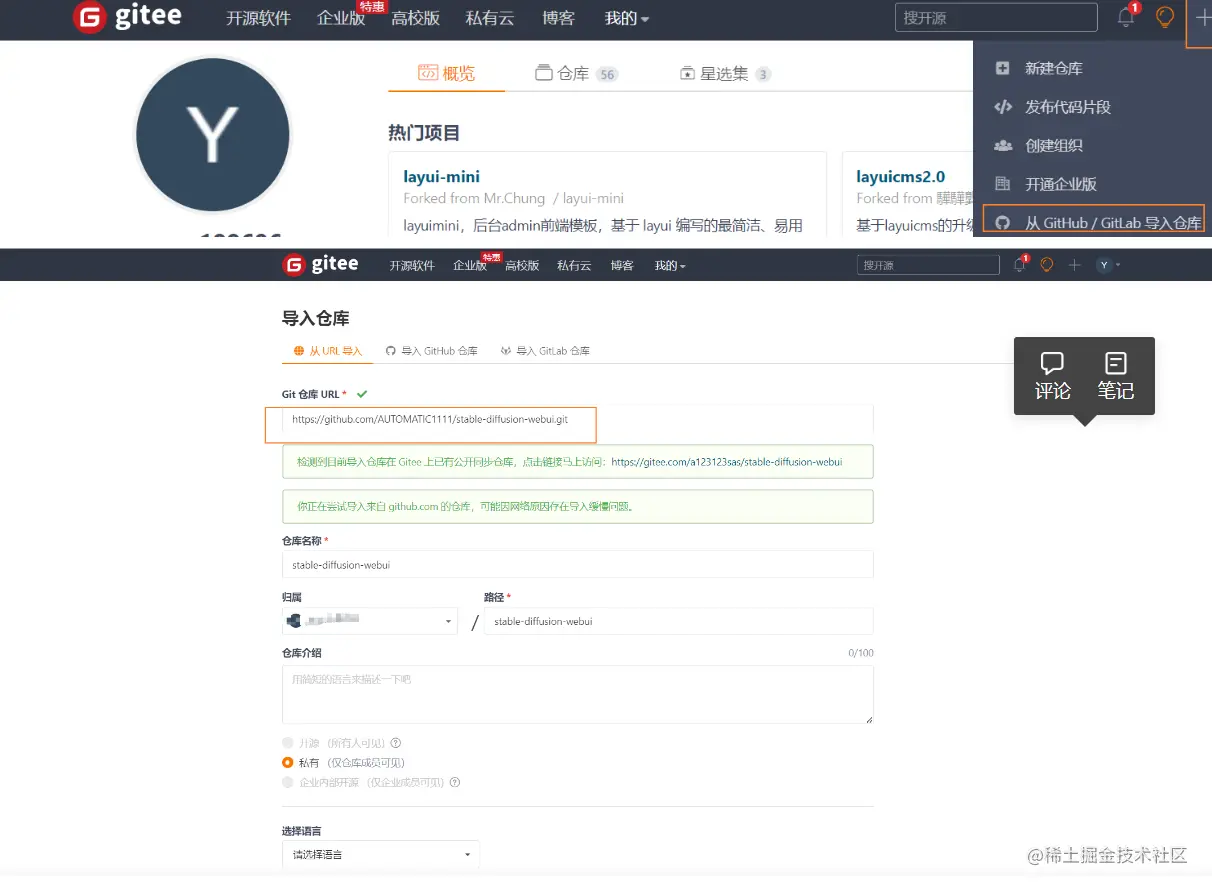Open 高校版 on the profile page header
Screen dimensions: 1212x890
pyautogui.click(x=415, y=18)
